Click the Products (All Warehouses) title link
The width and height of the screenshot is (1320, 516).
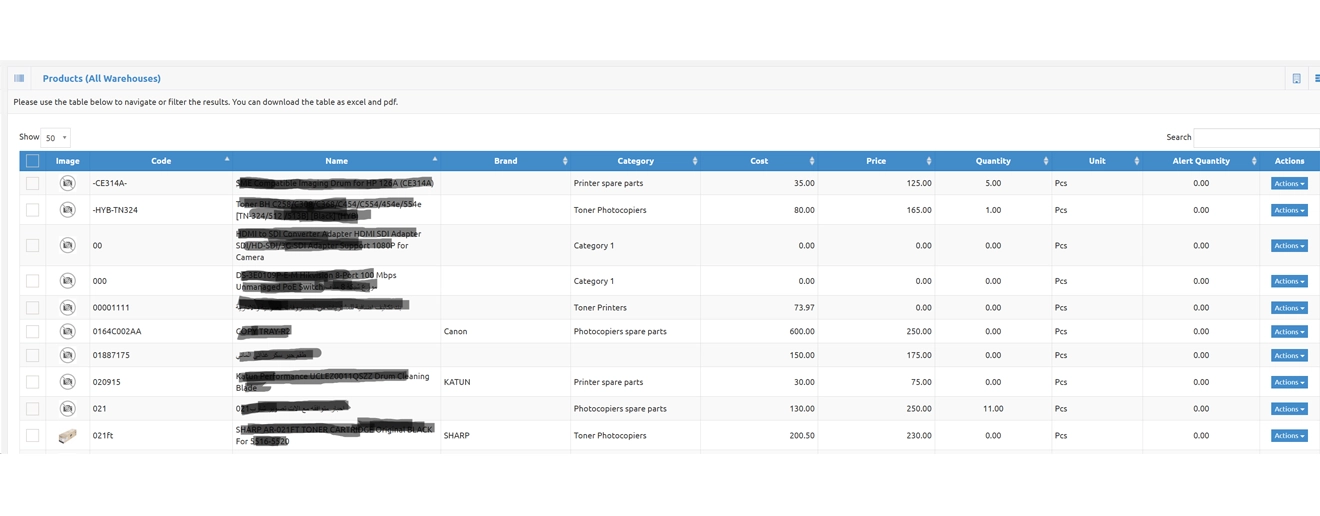point(101,78)
